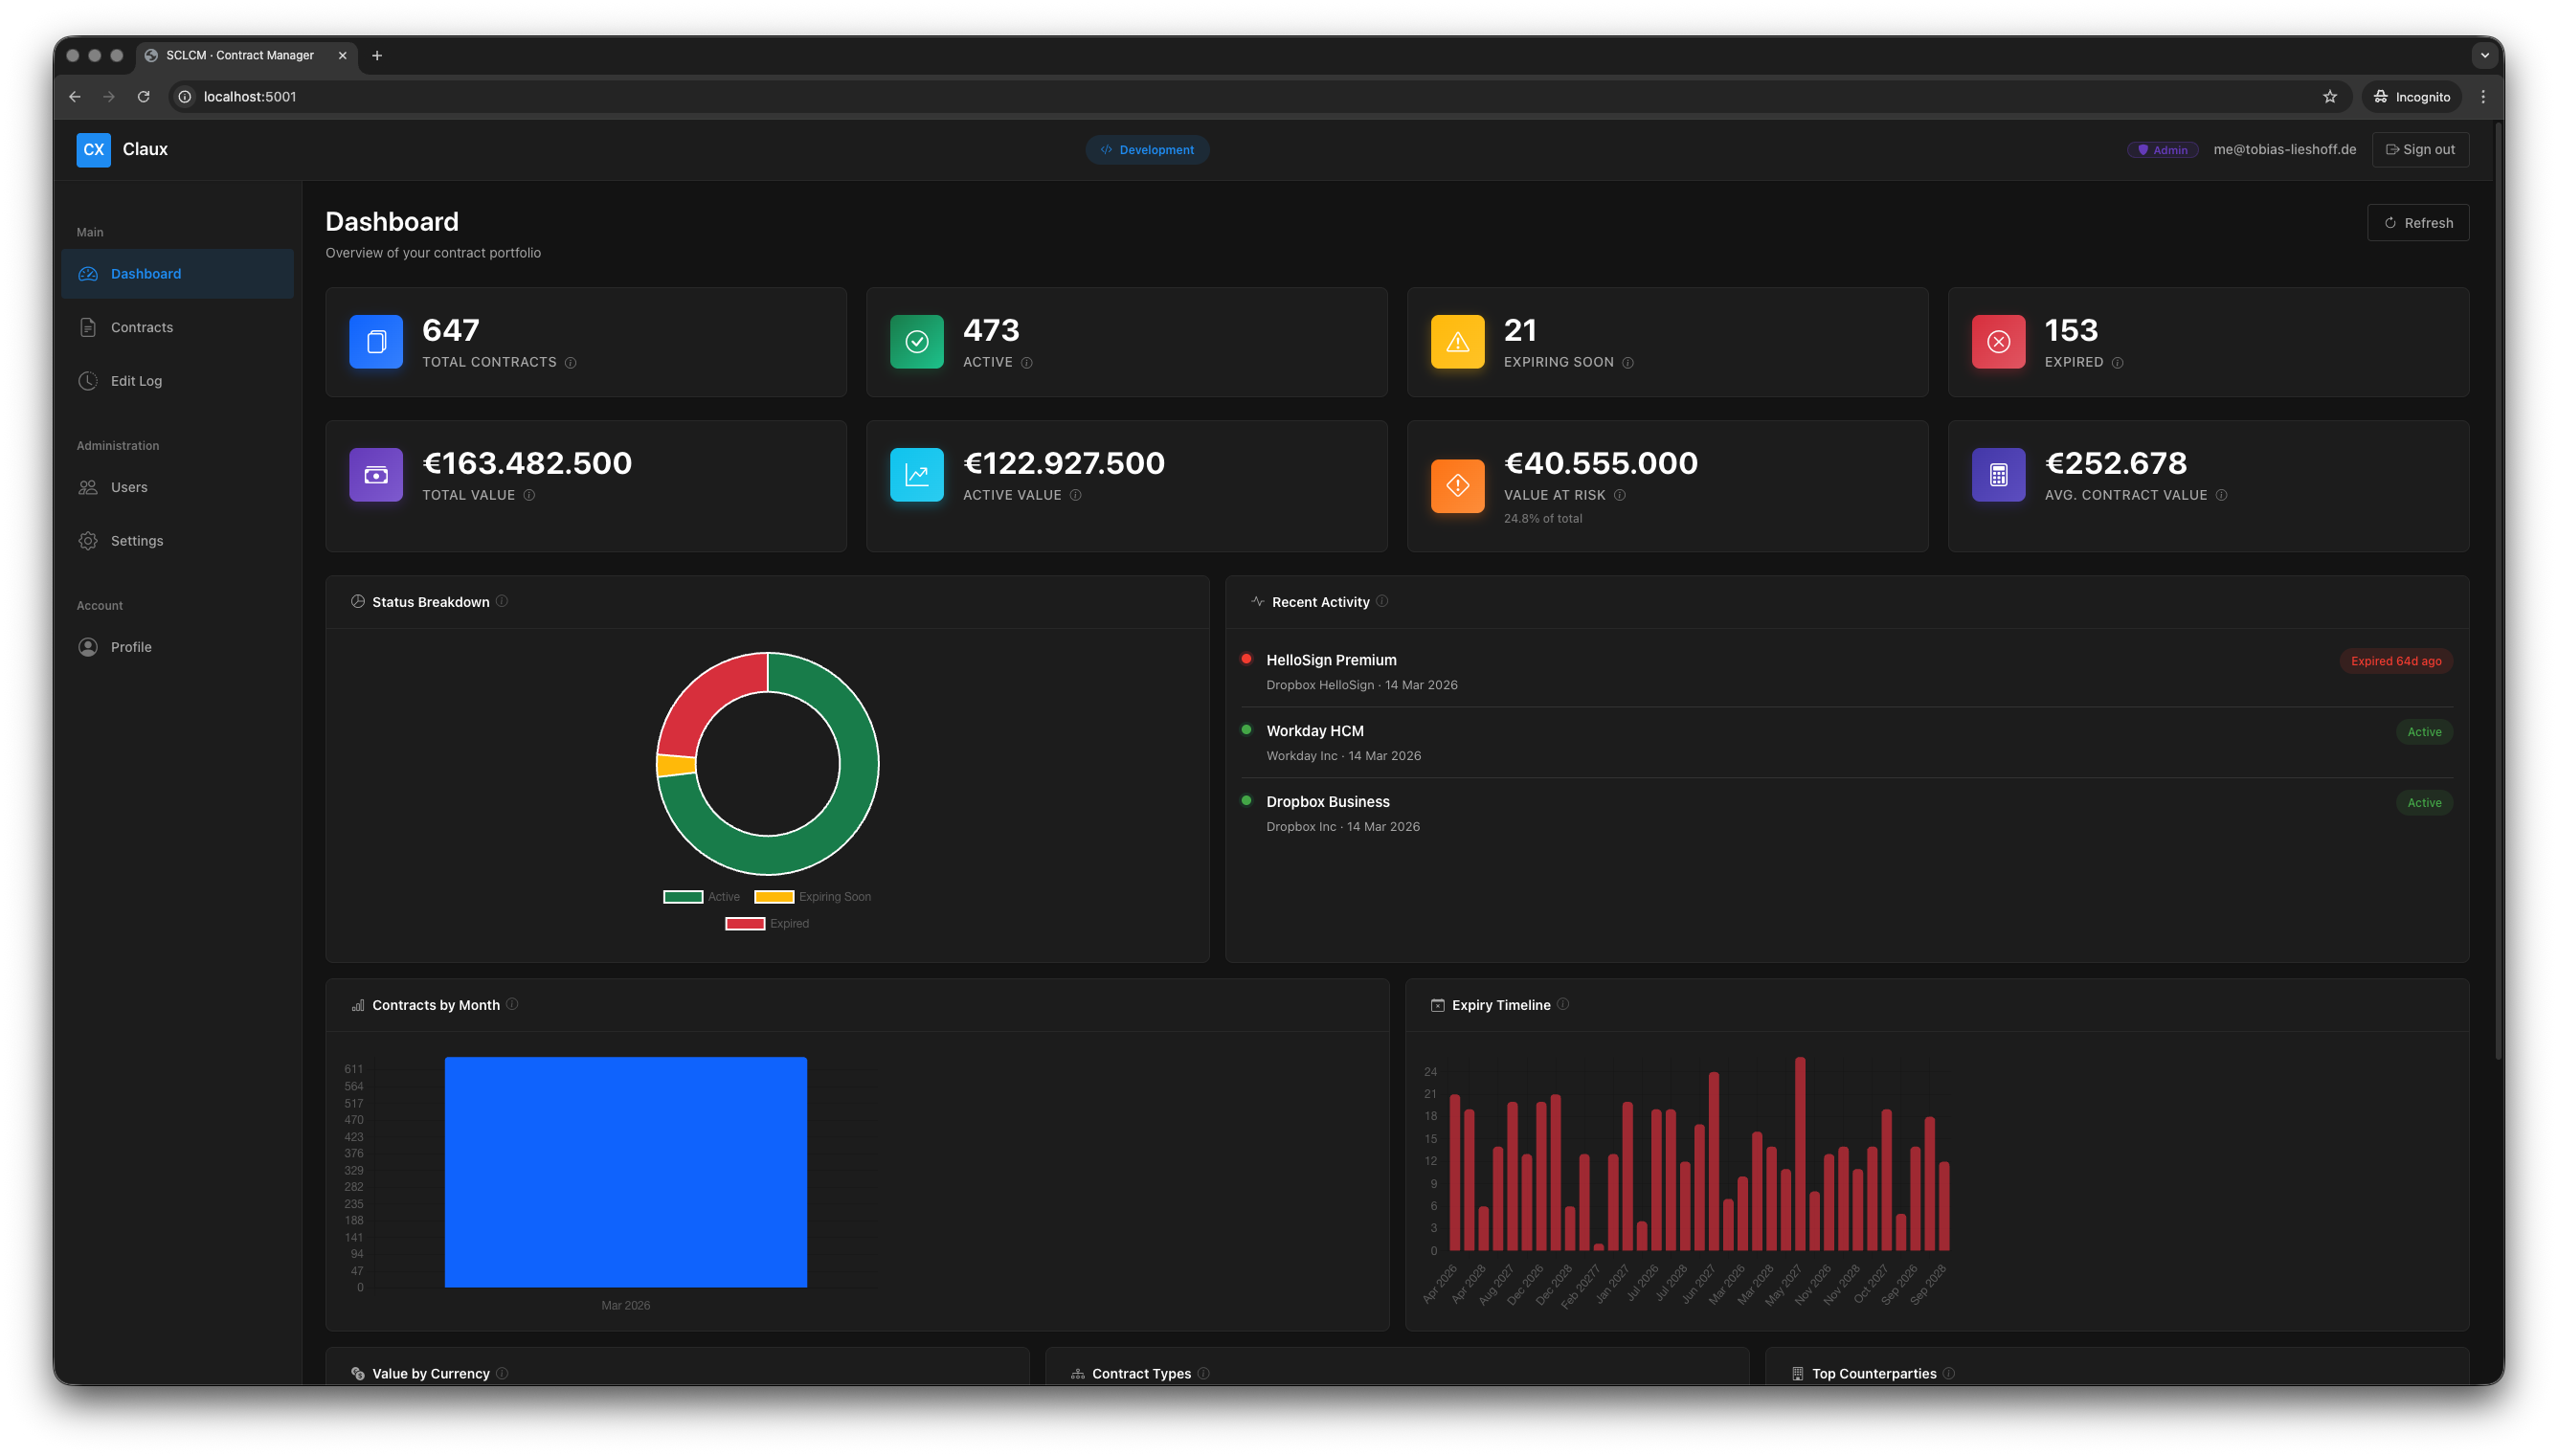Refresh the dashboard data
Viewport: 2558px width, 1456px height.
click(2418, 222)
